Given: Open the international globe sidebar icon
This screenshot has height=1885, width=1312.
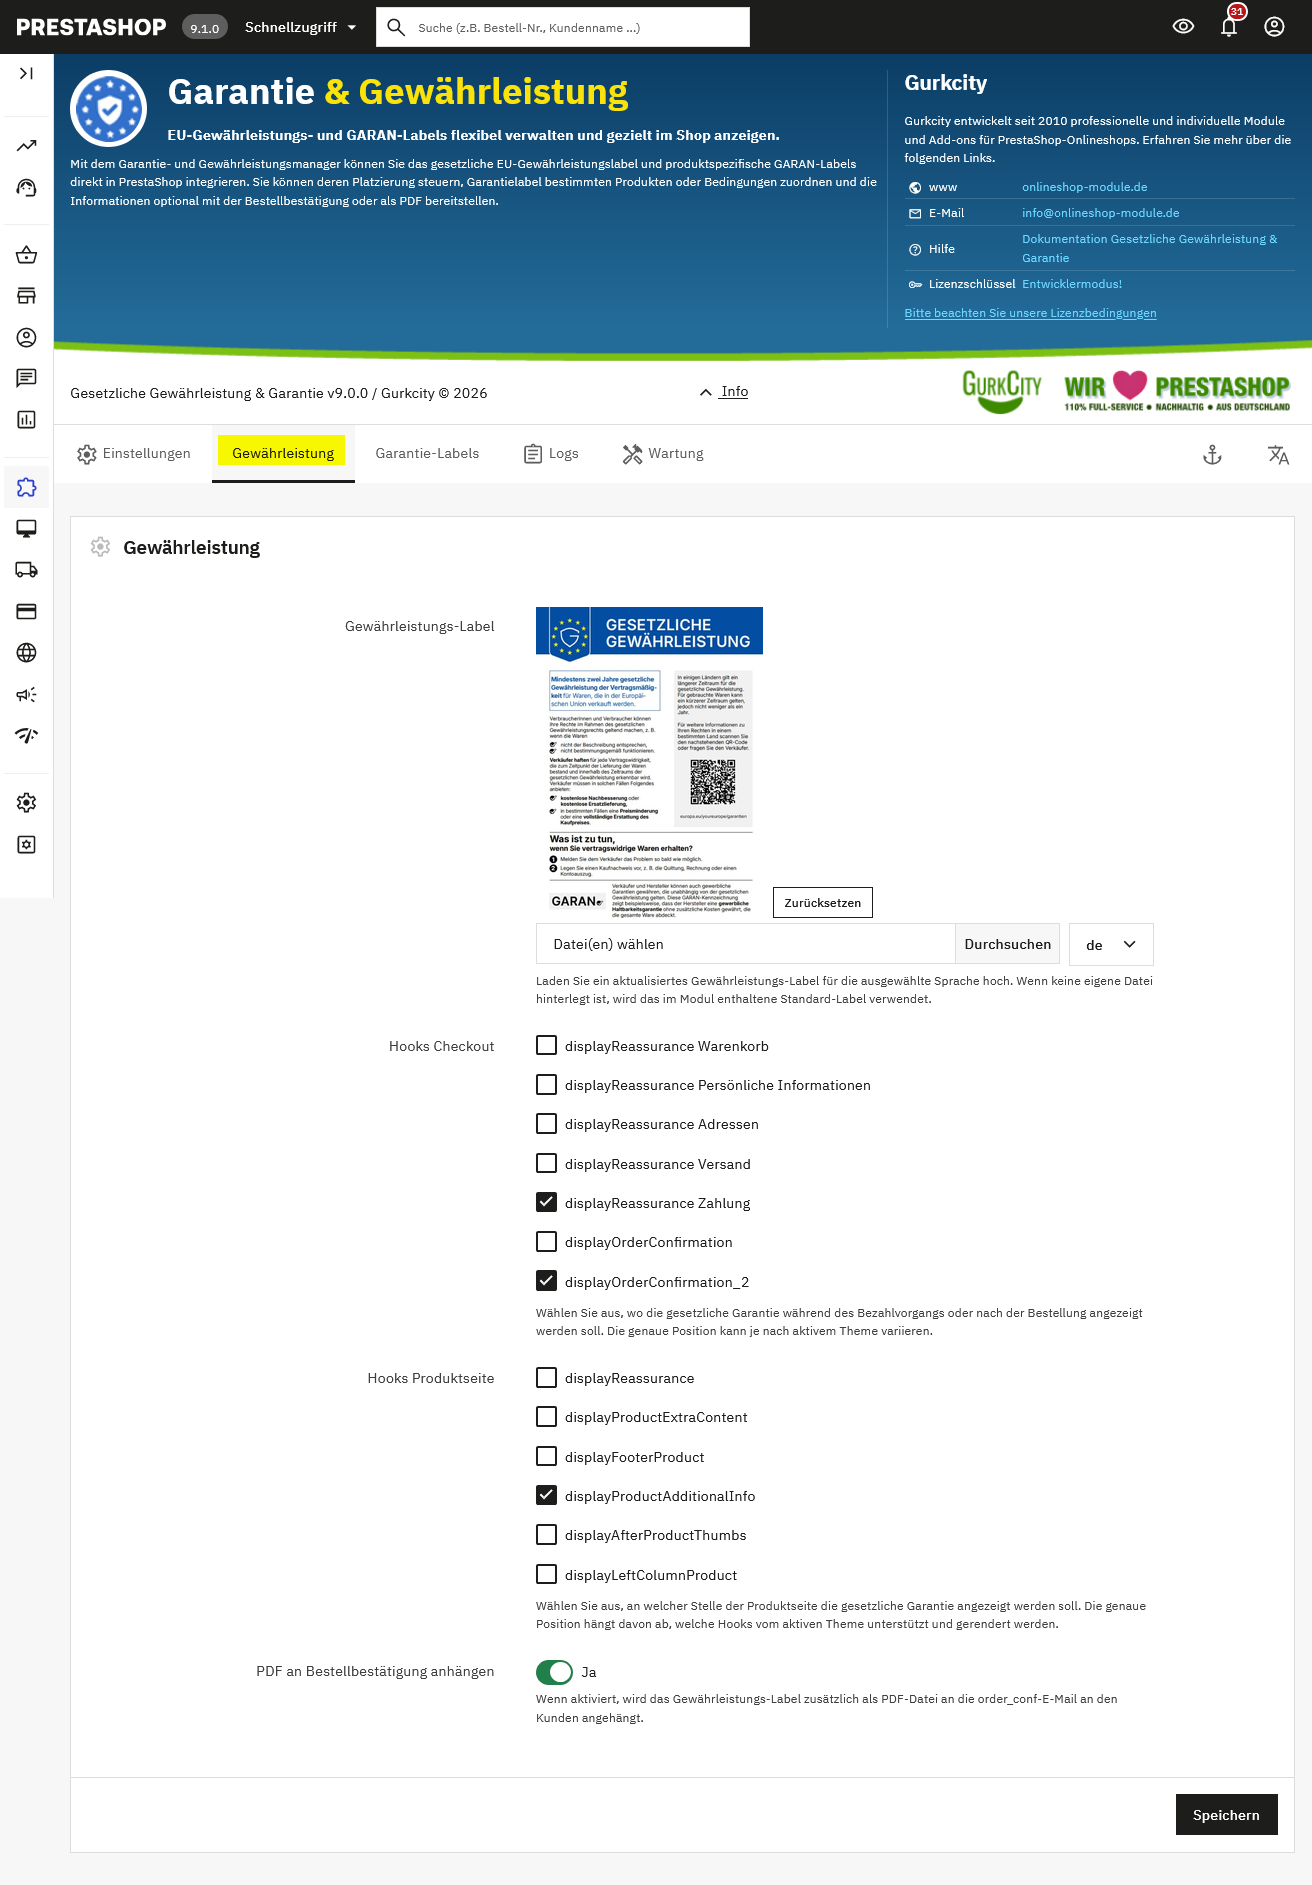Looking at the screenshot, I should pyautogui.click(x=26, y=653).
